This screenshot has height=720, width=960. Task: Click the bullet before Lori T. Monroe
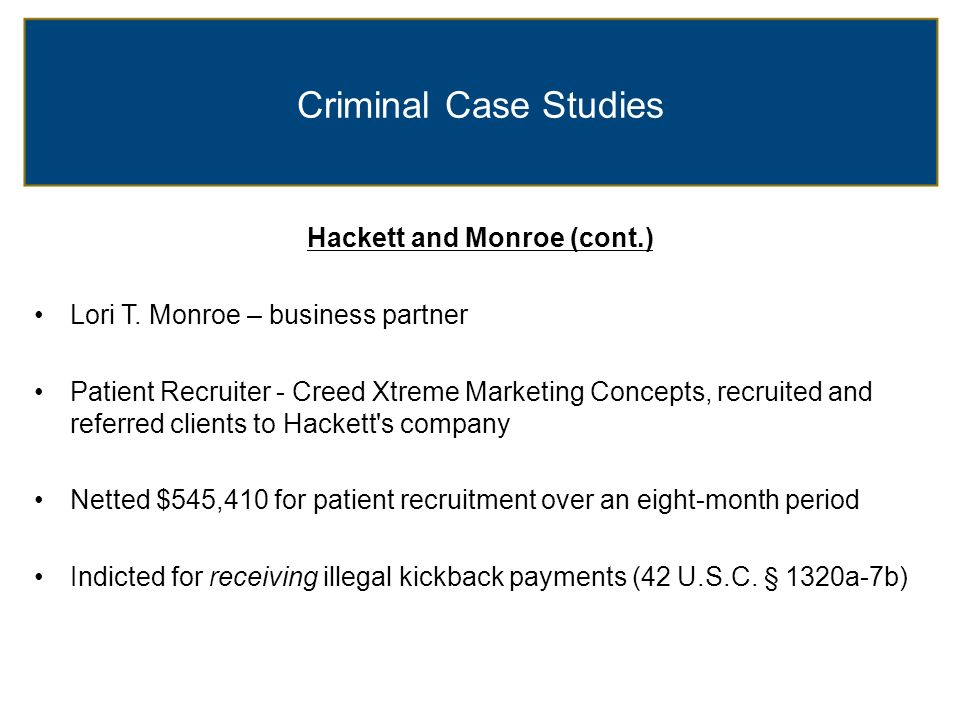39,315
